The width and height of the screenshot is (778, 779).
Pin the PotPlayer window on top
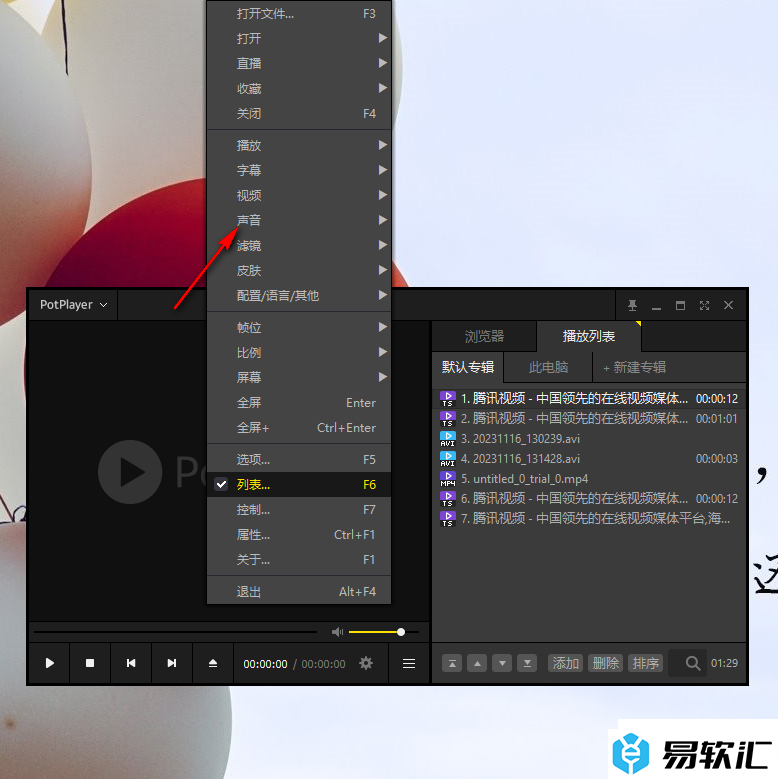[x=632, y=305]
